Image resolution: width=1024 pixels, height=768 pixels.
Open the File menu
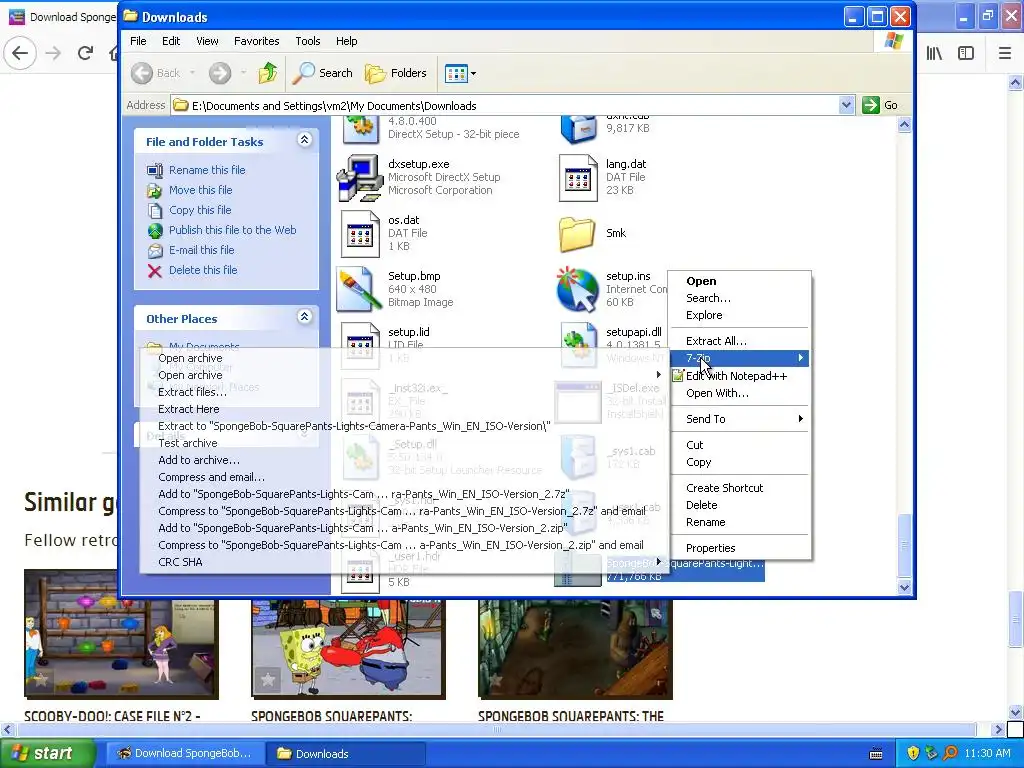[138, 41]
